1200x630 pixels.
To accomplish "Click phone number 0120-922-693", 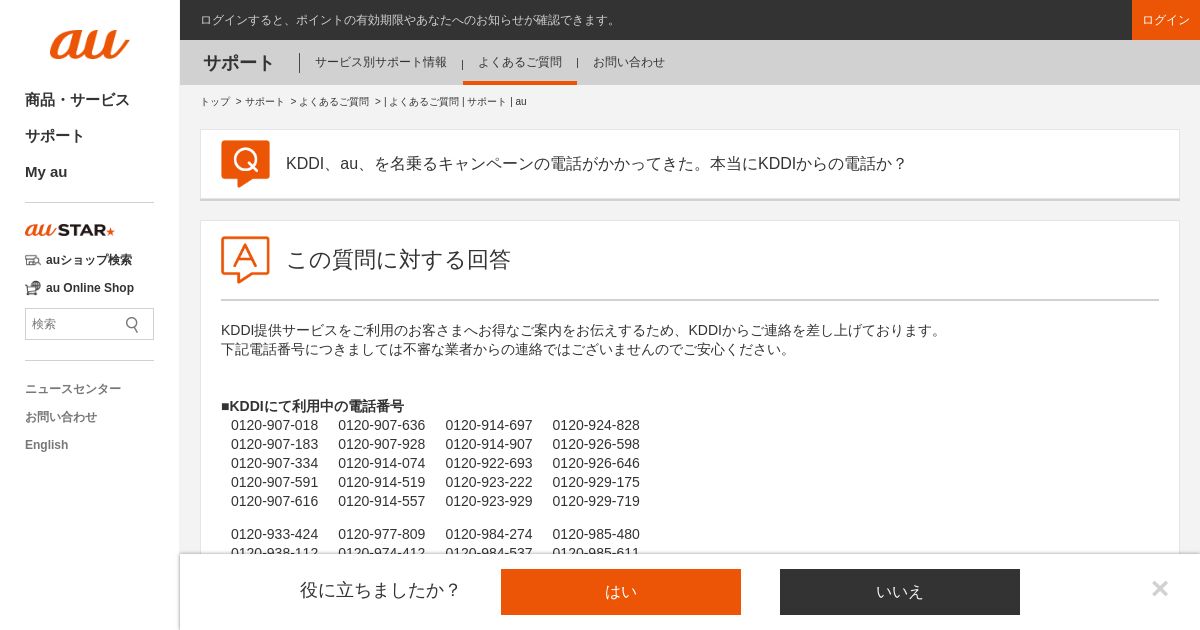I will click(489, 463).
